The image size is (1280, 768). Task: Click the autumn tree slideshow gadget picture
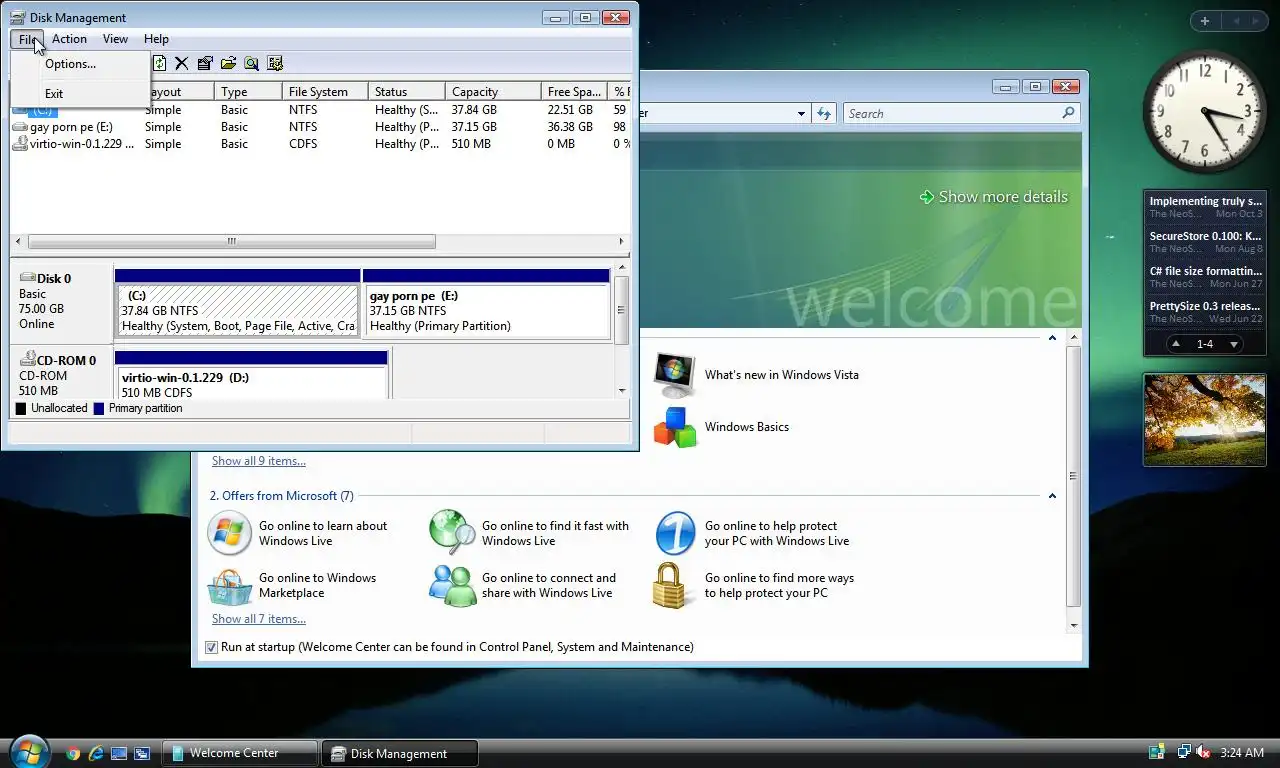[1205, 420]
